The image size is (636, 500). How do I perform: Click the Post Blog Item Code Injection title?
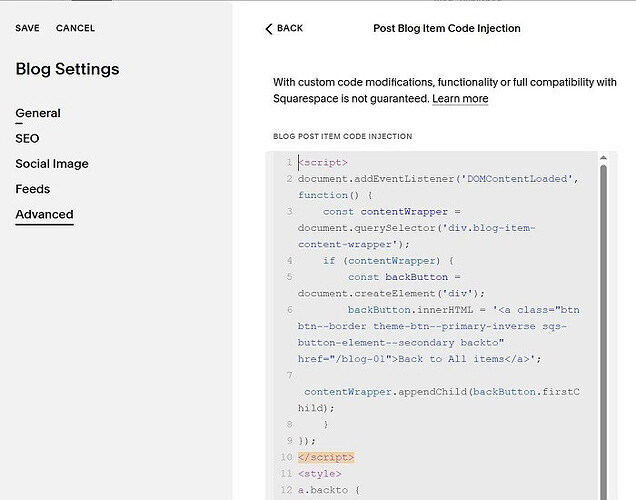447,28
